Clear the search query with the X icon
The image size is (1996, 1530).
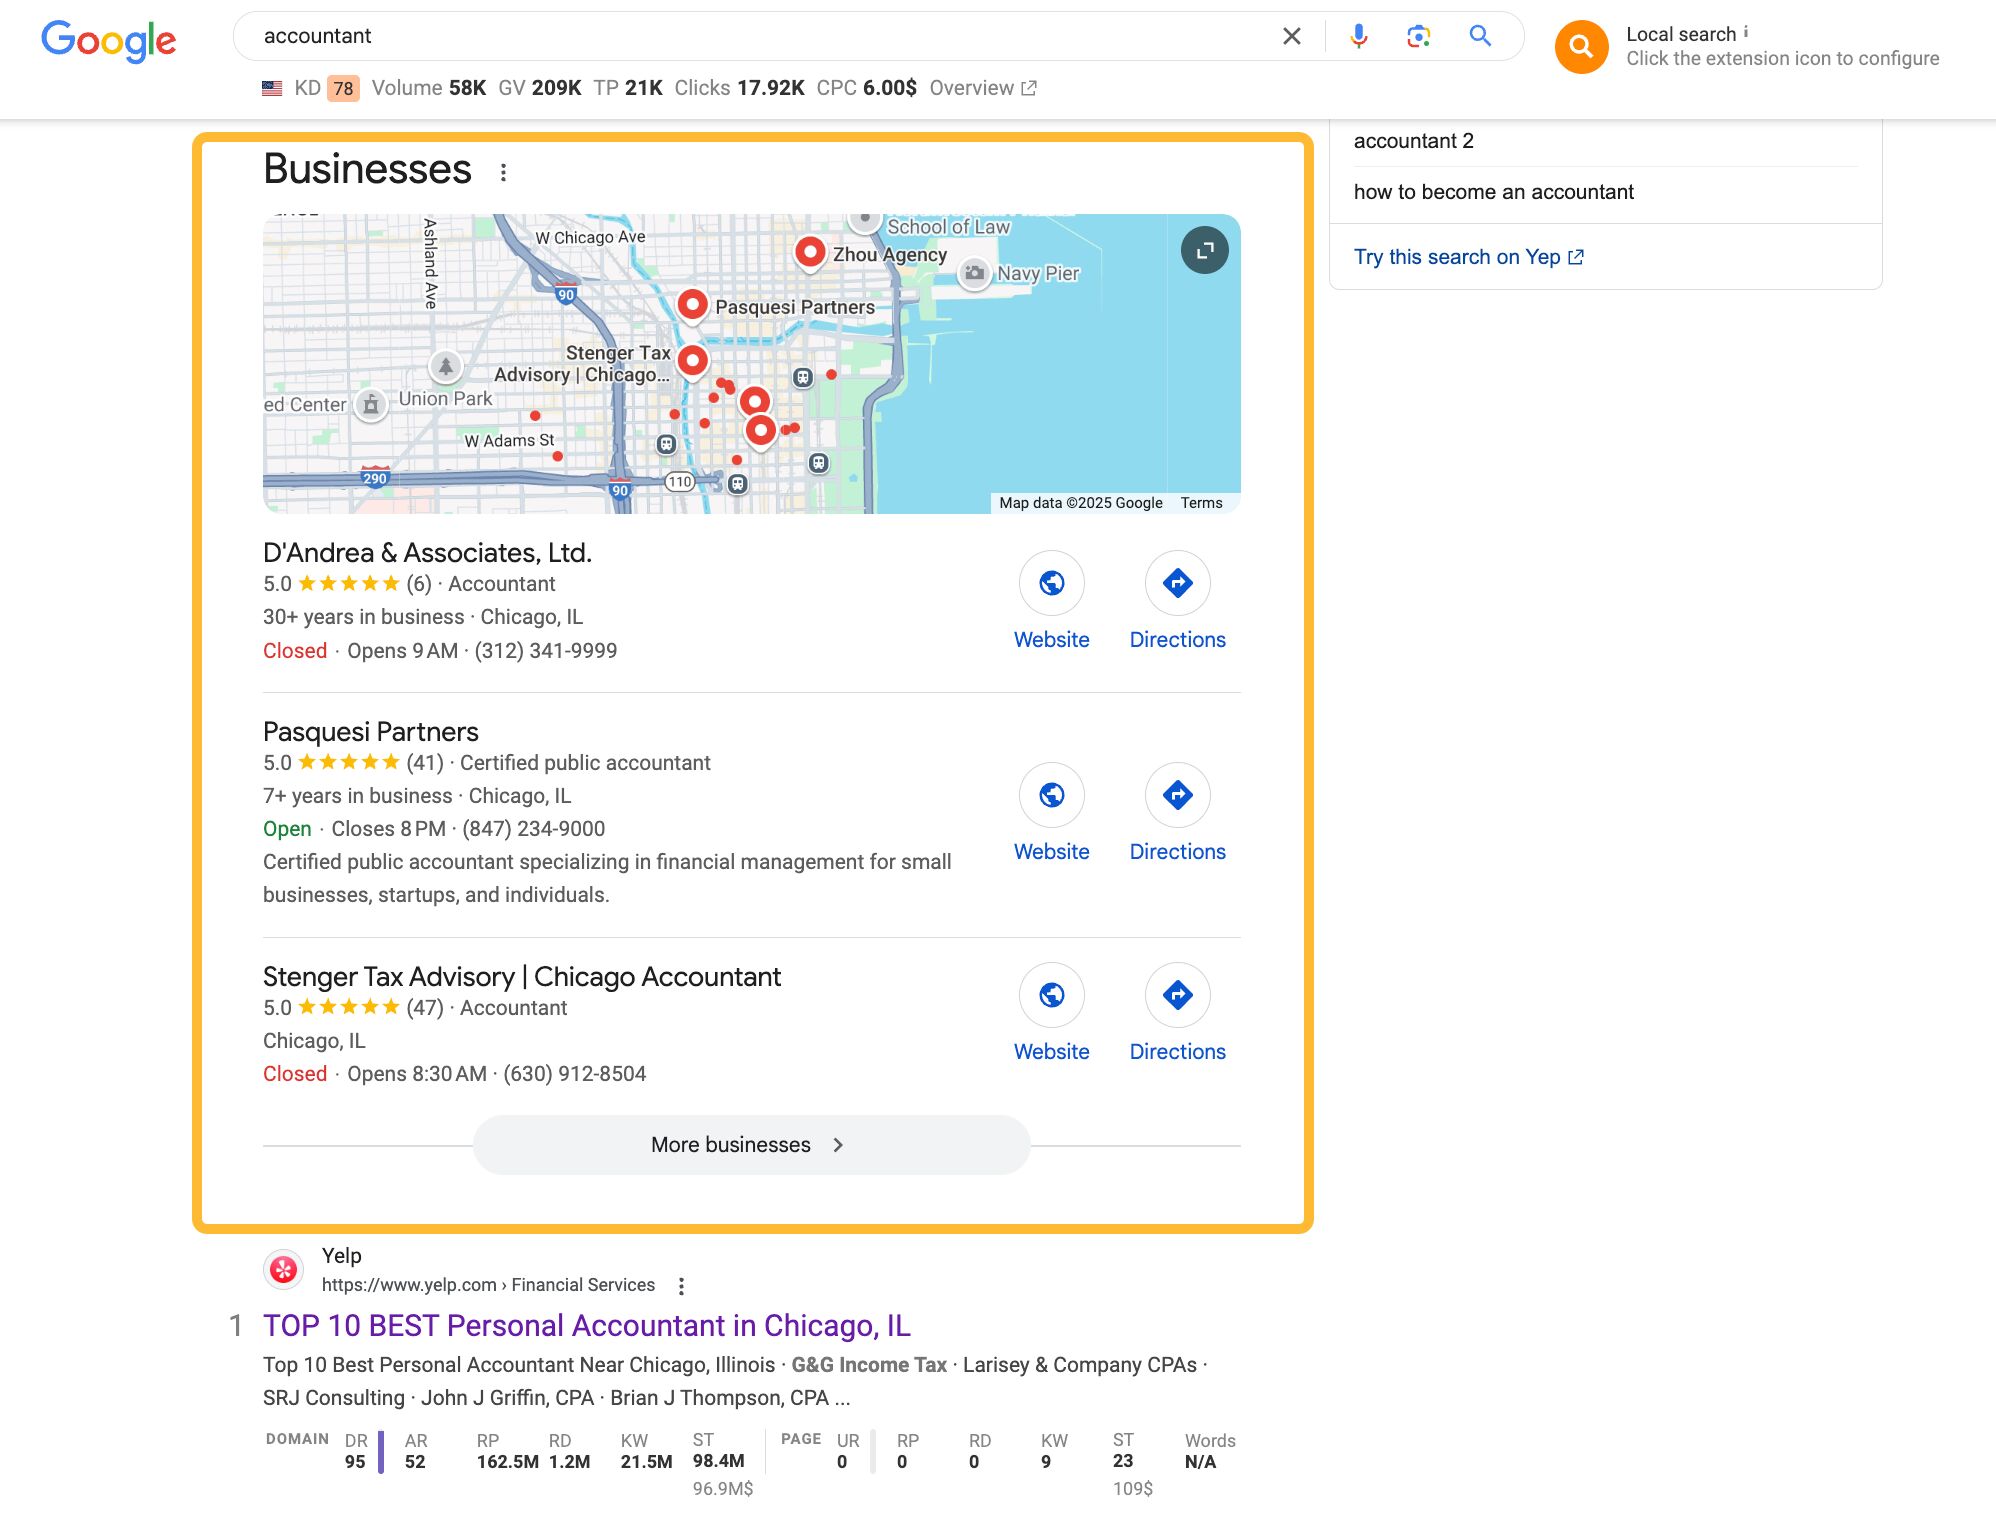point(1291,36)
